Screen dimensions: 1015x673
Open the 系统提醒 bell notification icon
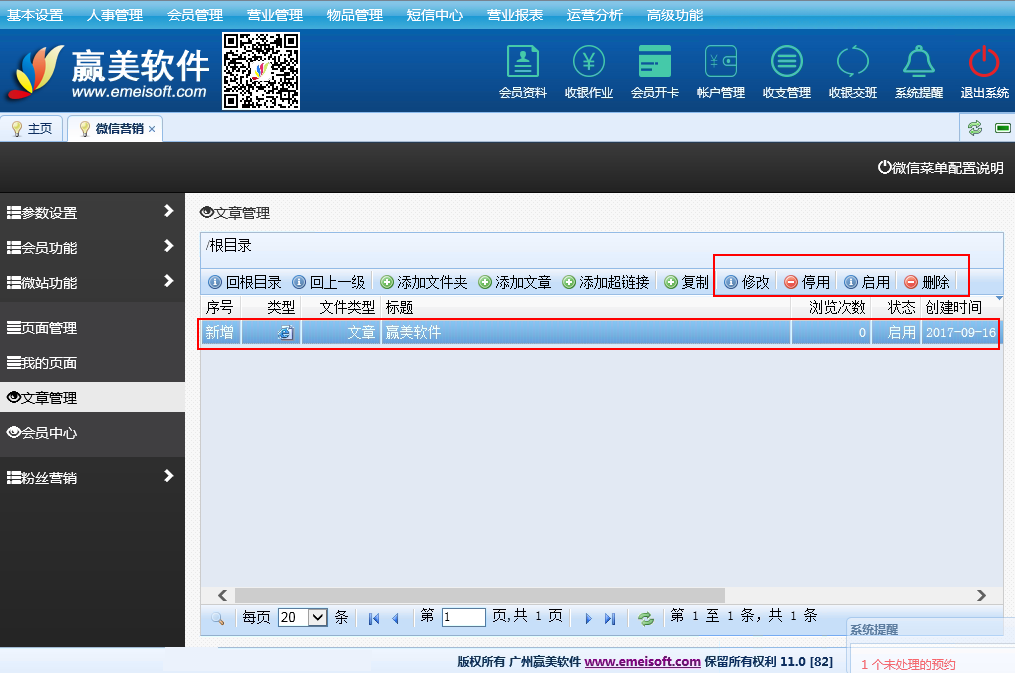point(918,64)
